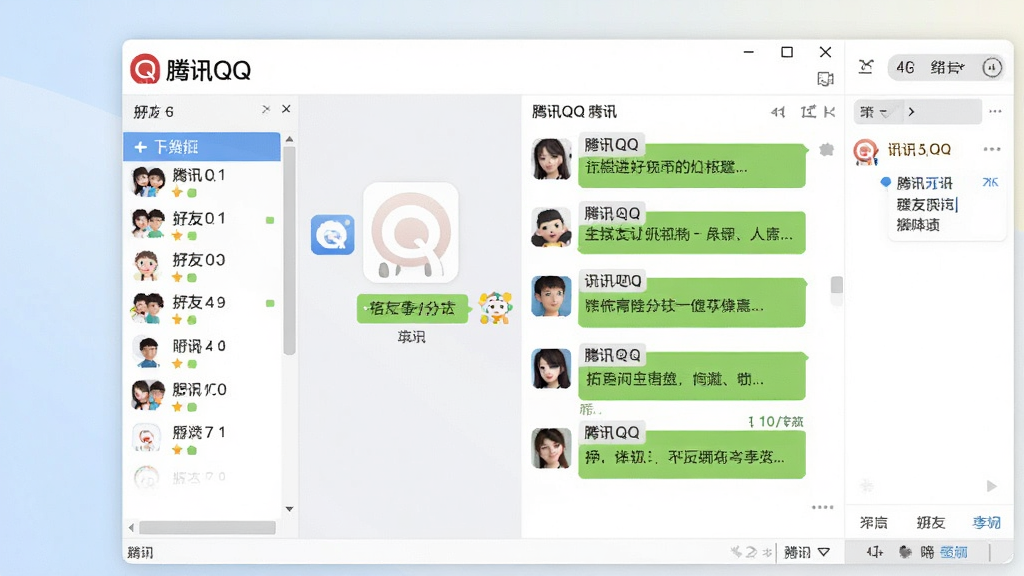Click the 4G label in the top-right pill

(x=905, y=67)
